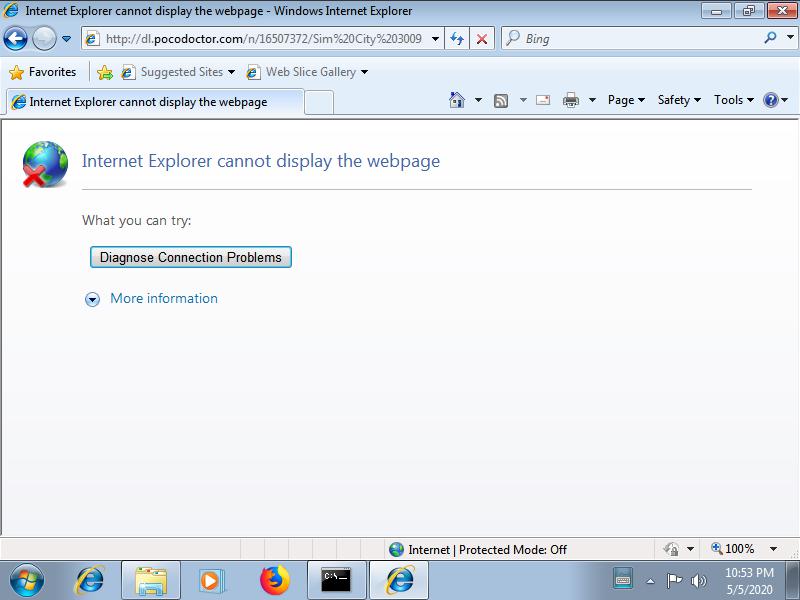800x600 pixels.
Task: Click Internet Protected Mode status zone
Action: (x=478, y=549)
